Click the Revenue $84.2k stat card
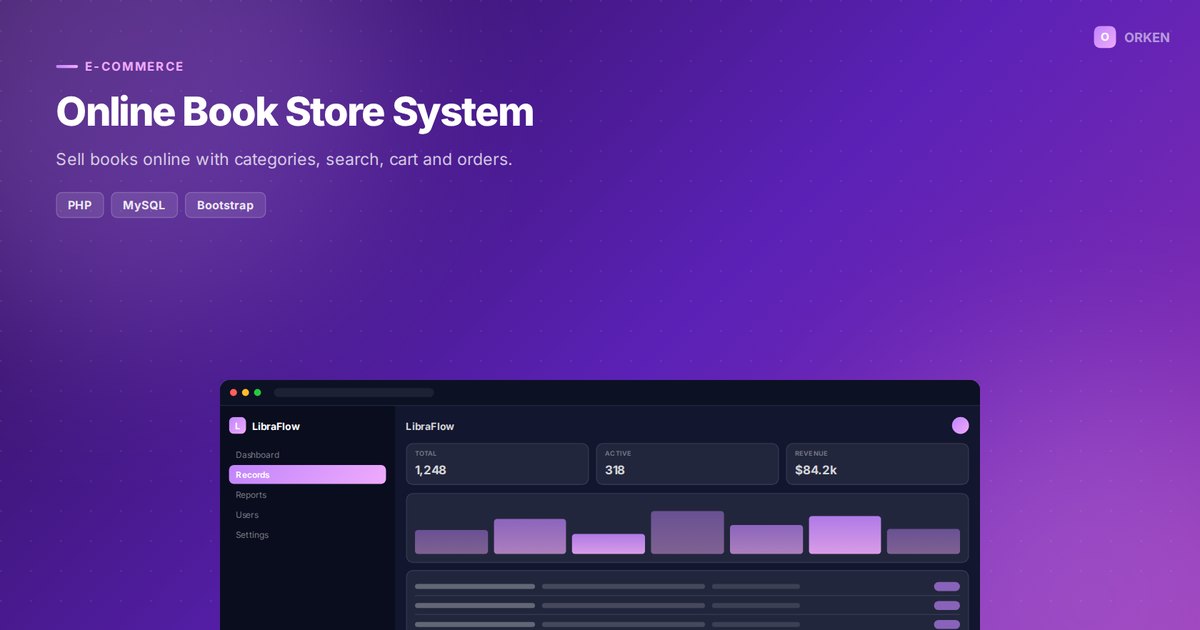Screen dimensions: 1200x630 (877, 464)
